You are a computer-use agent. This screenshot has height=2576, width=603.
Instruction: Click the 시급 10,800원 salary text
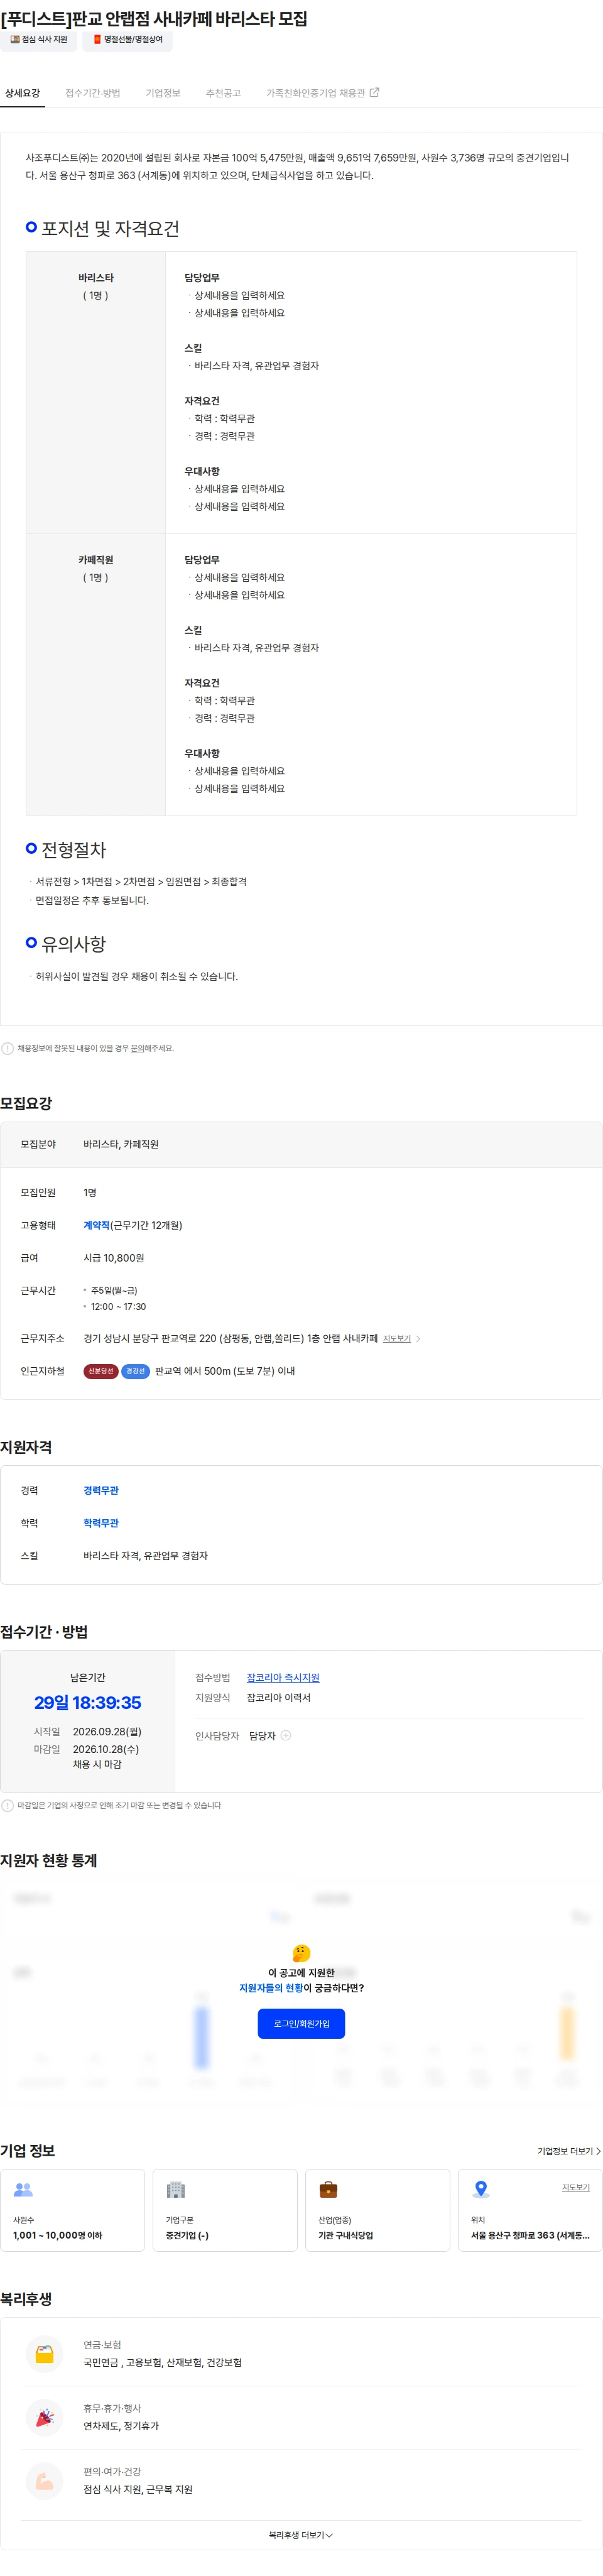[x=114, y=1259]
